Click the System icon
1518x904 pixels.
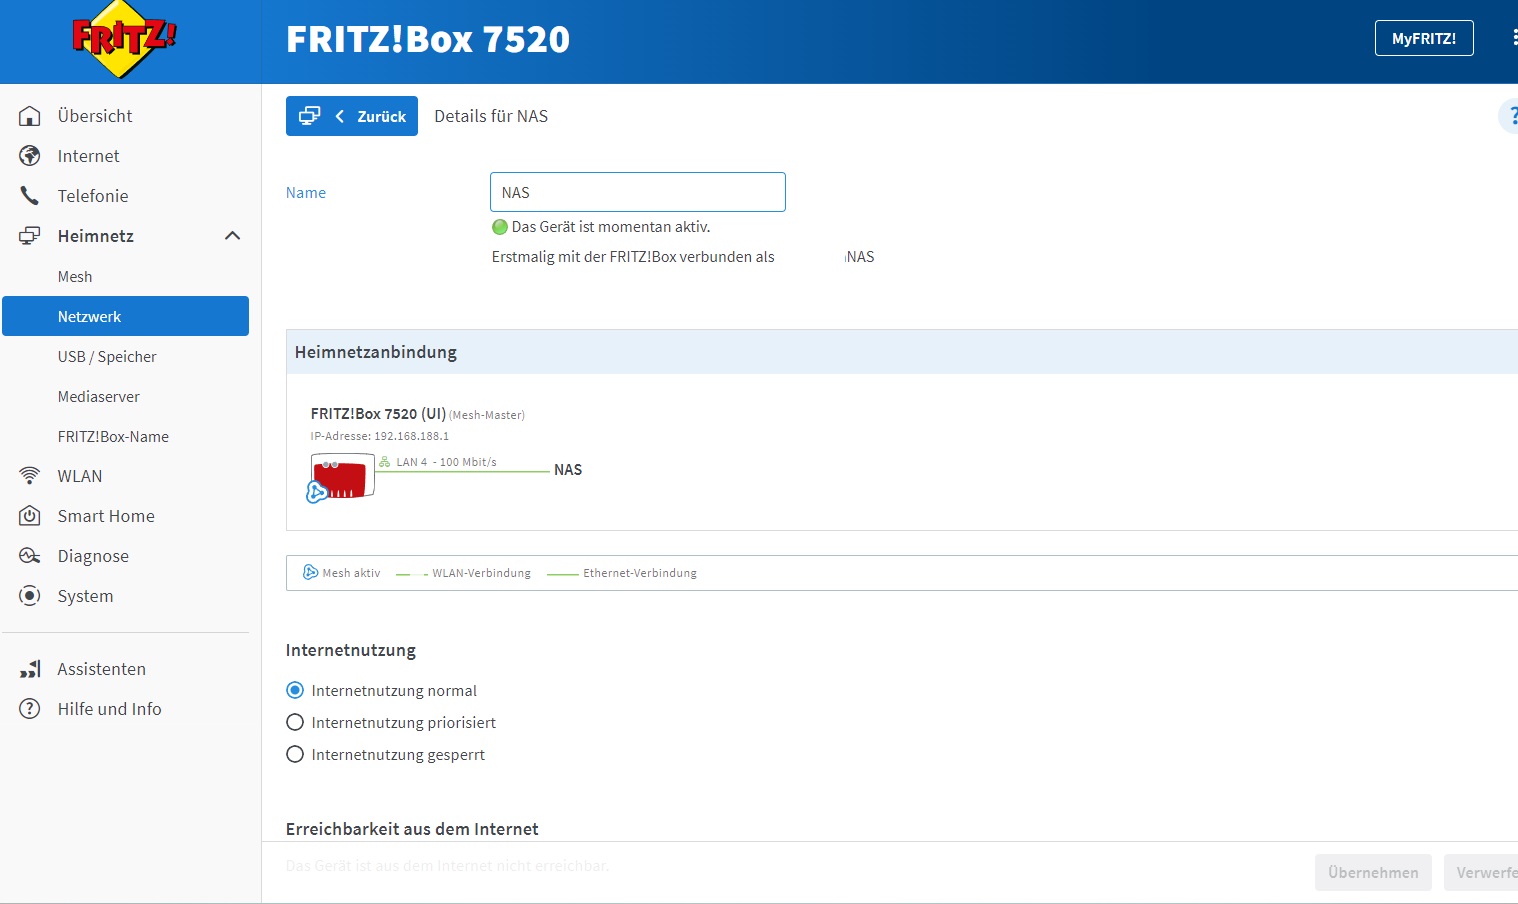(30, 596)
